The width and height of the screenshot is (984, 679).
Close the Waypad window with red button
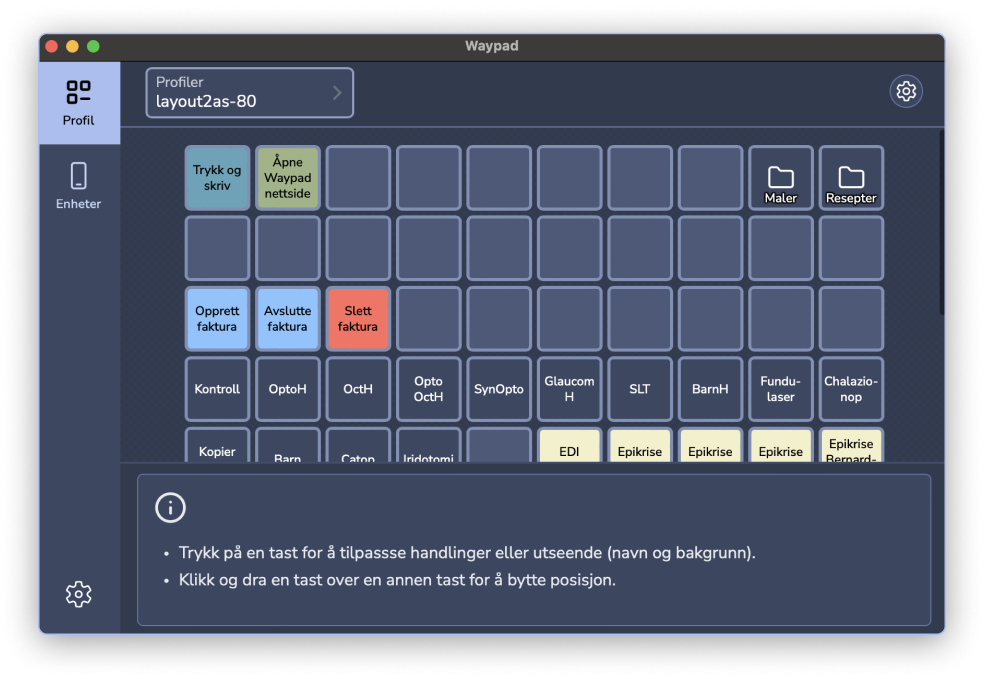(51, 46)
